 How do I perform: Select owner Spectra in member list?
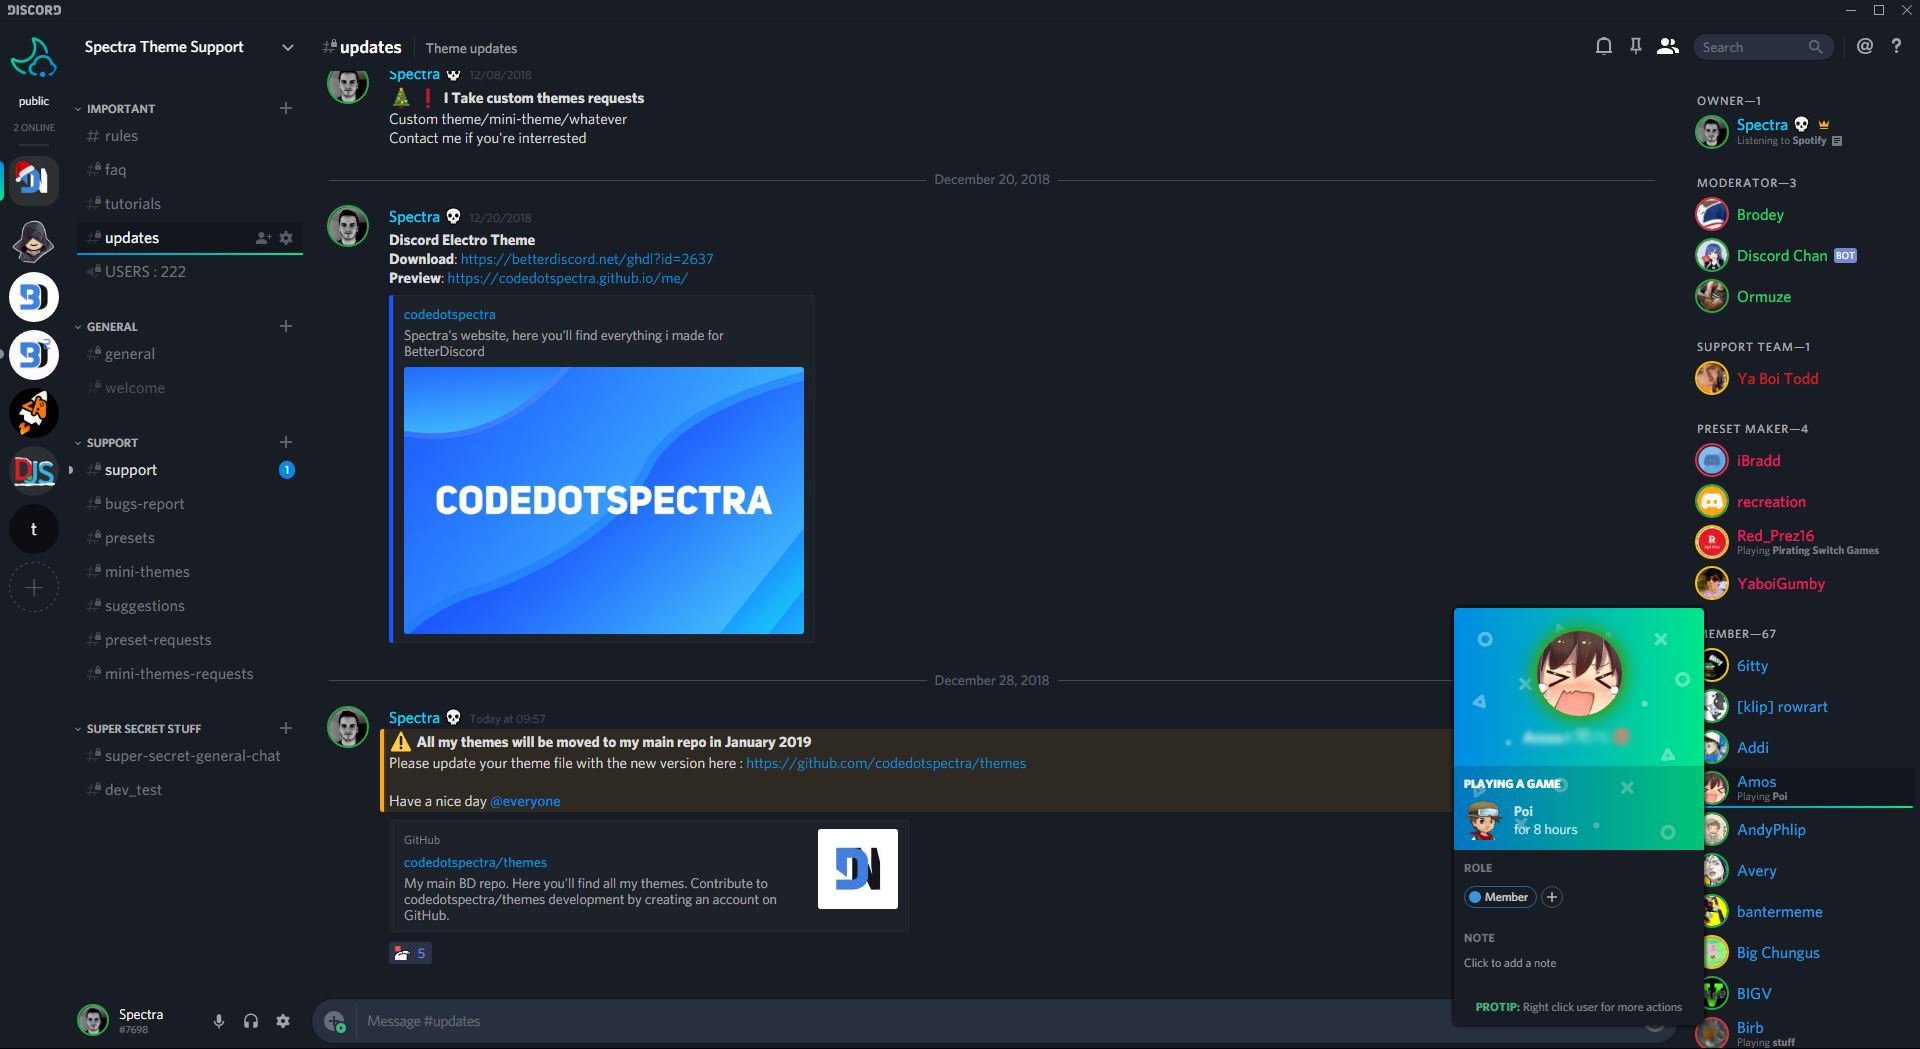click(x=1805, y=131)
